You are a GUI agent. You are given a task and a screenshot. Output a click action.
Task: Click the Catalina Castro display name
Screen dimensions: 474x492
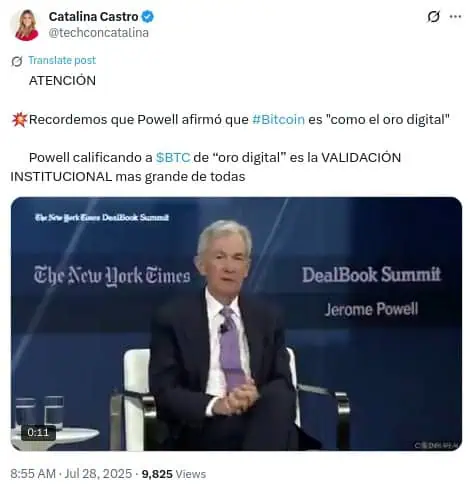pyautogui.click(x=93, y=16)
